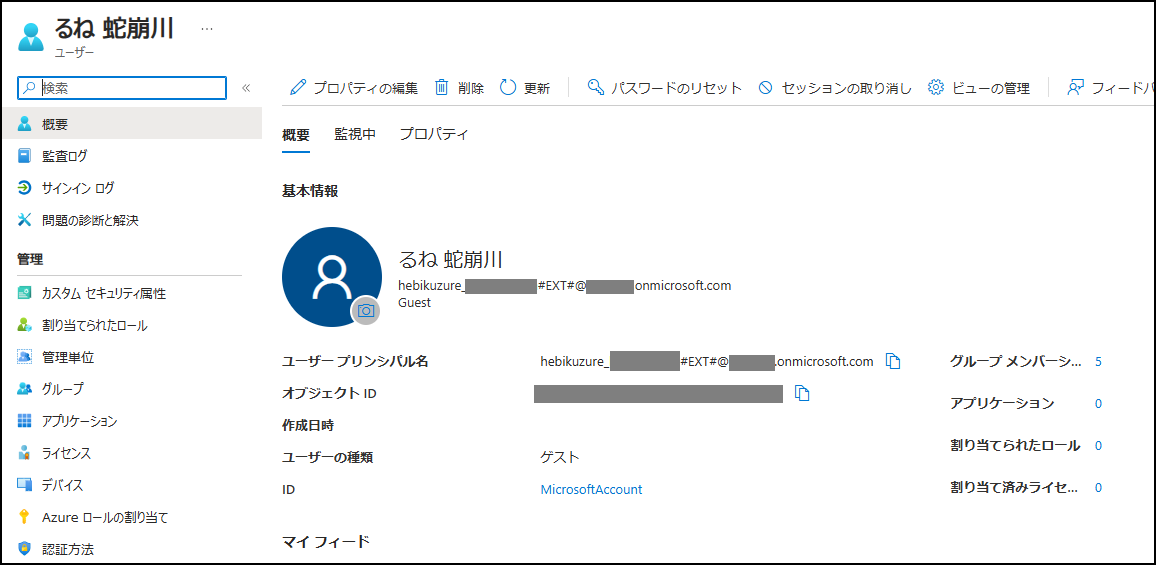This screenshot has width=1156, height=565.
Task: Click the user avatar icon in page header
Action: (29, 37)
